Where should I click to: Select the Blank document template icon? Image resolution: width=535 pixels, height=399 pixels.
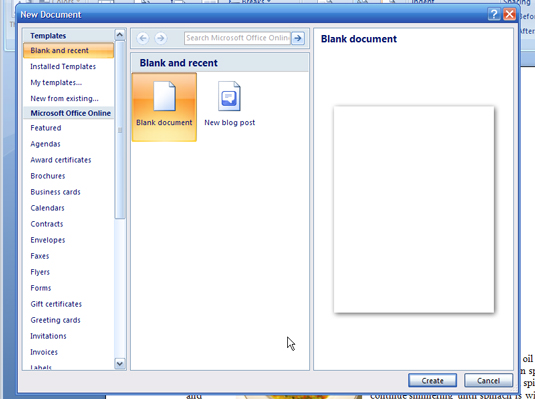pyautogui.click(x=164, y=107)
